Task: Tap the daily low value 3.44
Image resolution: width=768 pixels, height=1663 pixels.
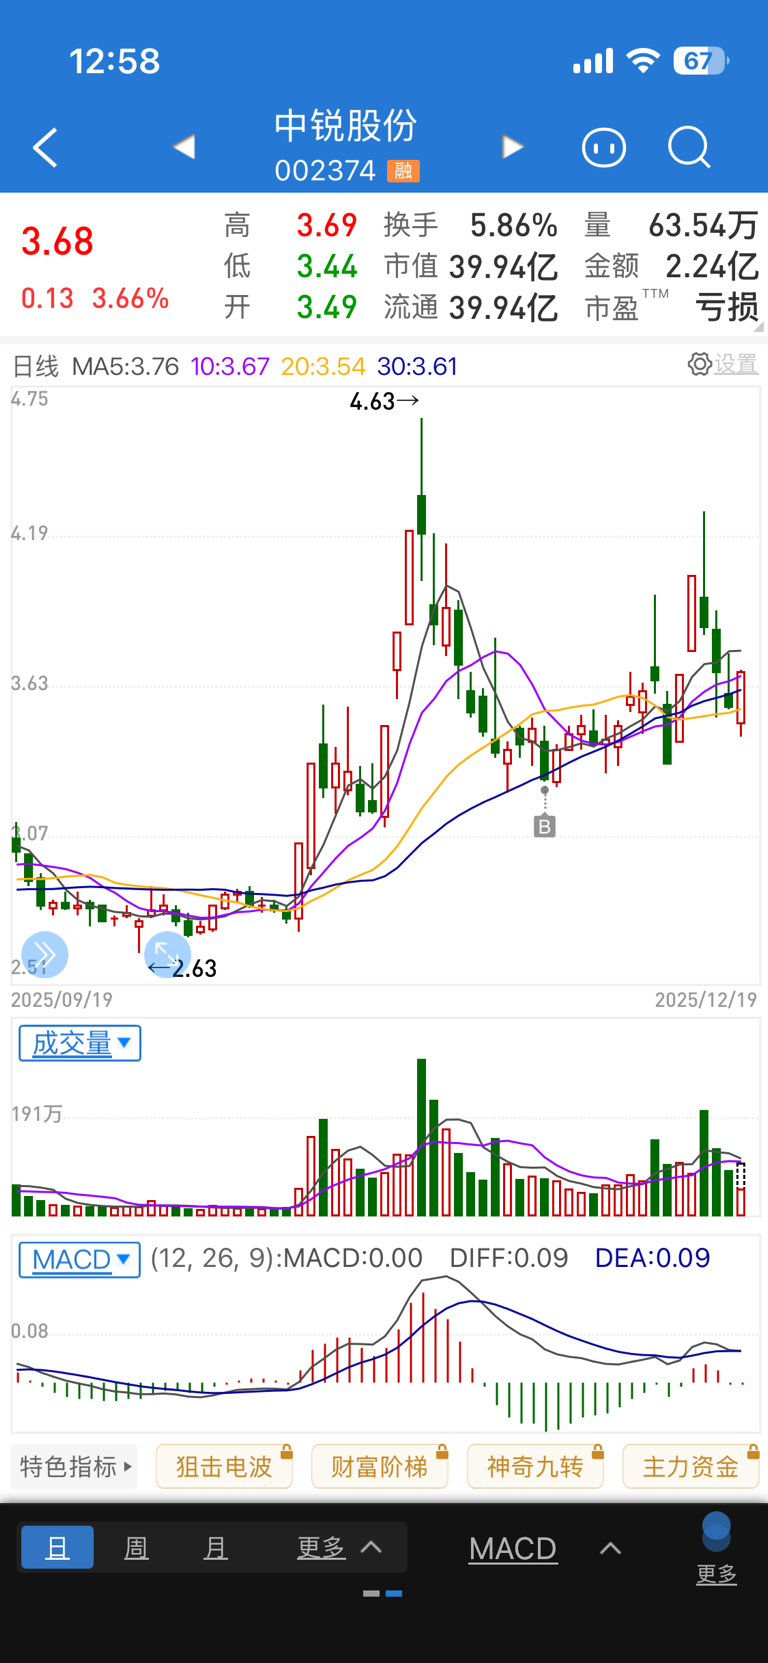Action: pyautogui.click(x=327, y=266)
